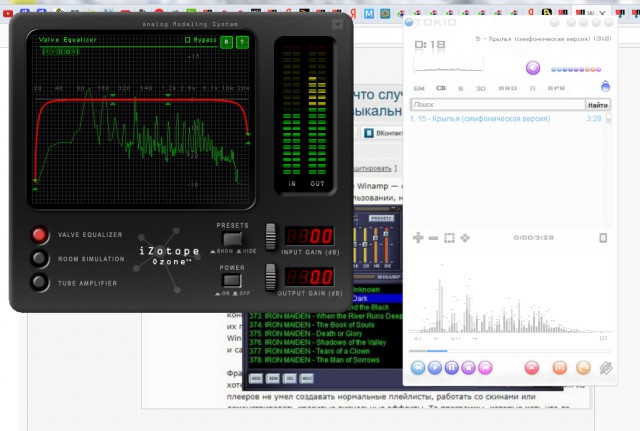The height and width of the screenshot is (431, 640).
Task: Click the orange equalizer button in TOKIO
Action: click(x=560, y=368)
